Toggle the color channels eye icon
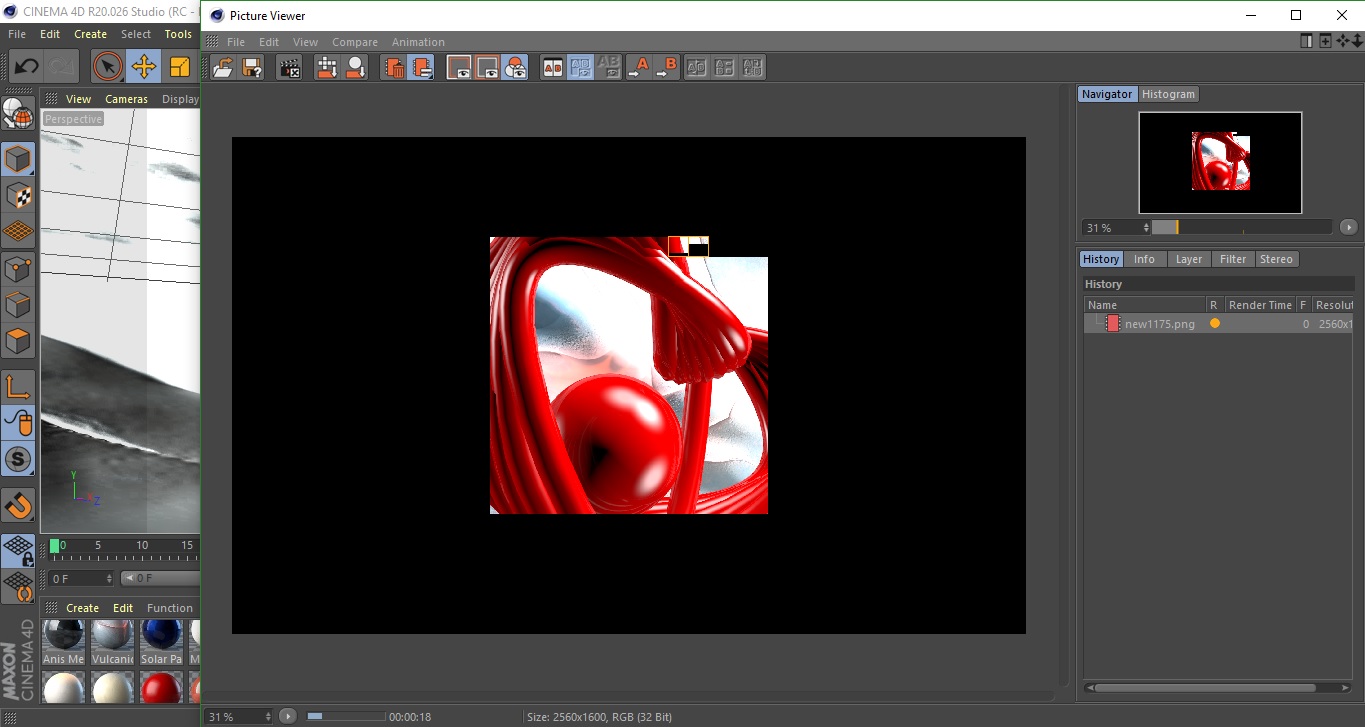The width and height of the screenshot is (1365, 727). click(x=515, y=68)
